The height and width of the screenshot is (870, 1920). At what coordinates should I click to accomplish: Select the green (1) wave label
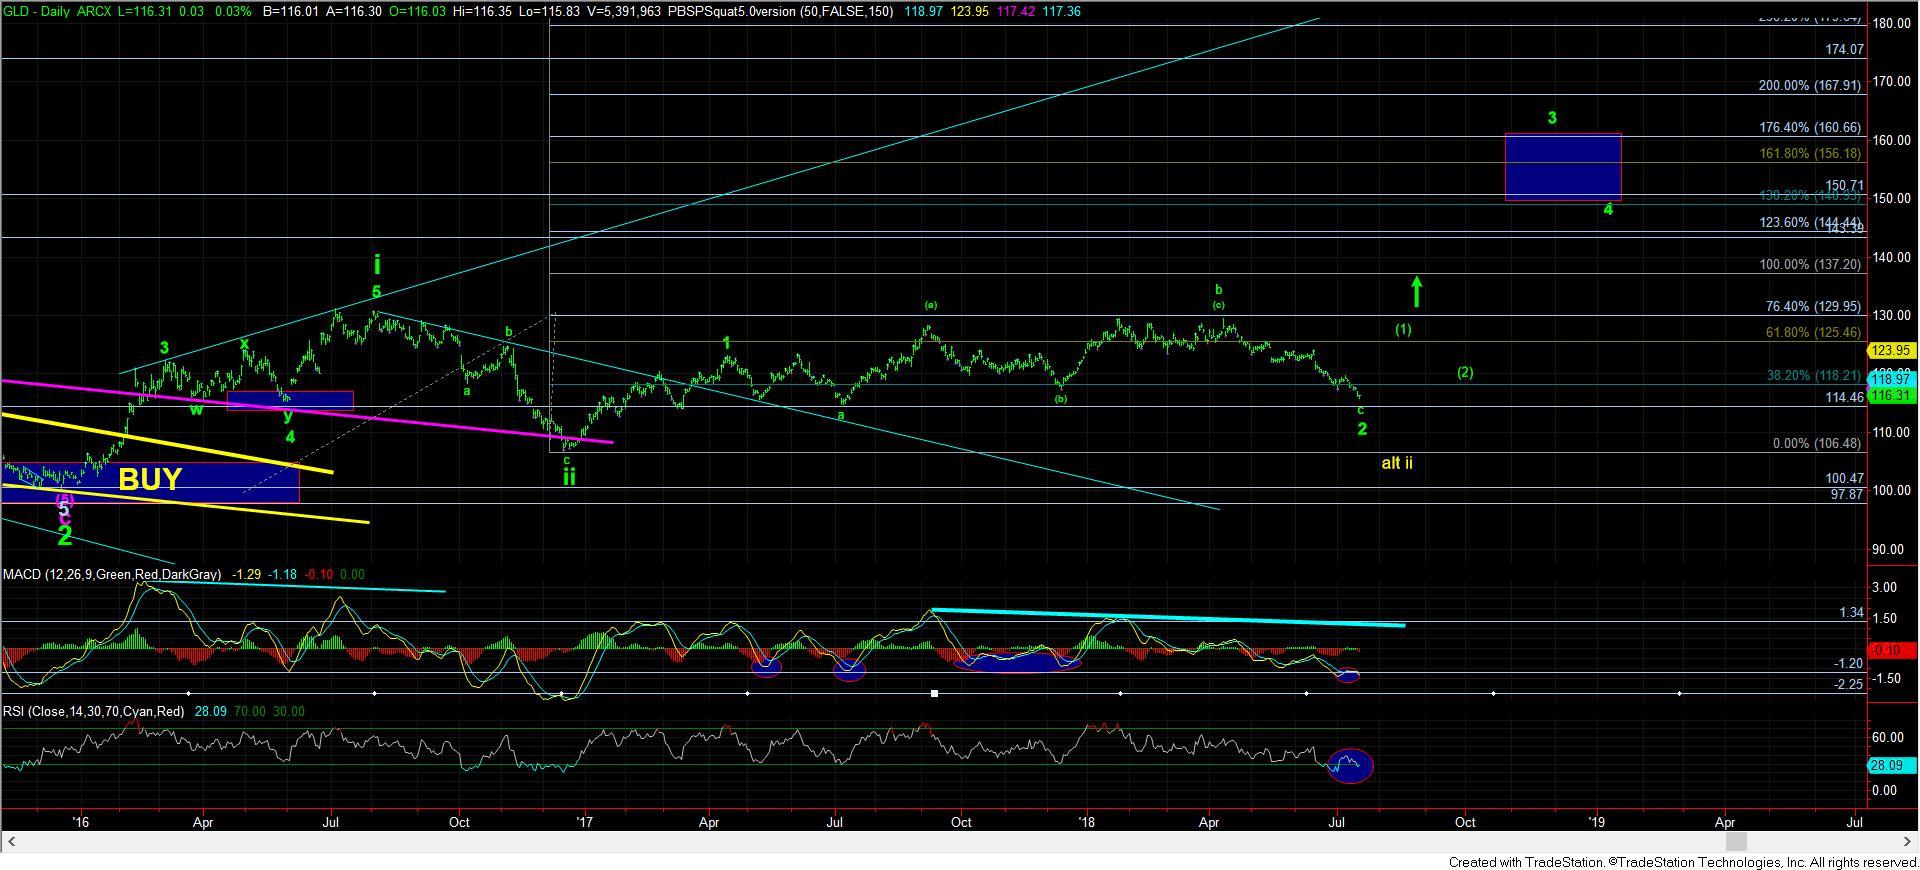pyautogui.click(x=1403, y=329)
